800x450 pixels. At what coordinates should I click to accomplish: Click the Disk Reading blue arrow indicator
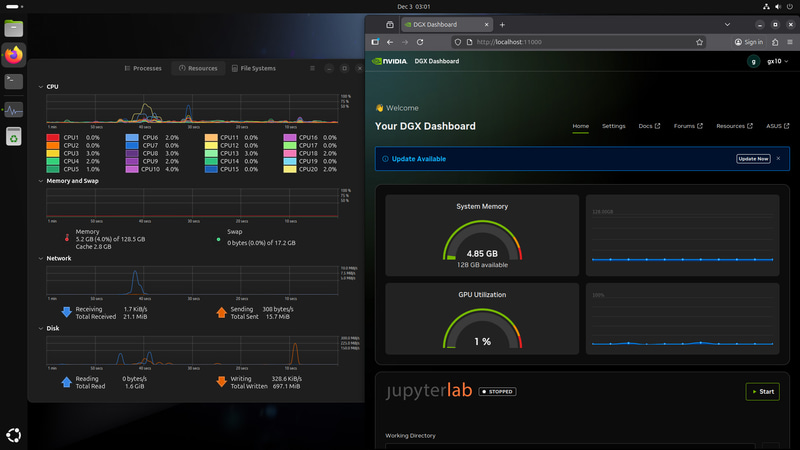66,382
